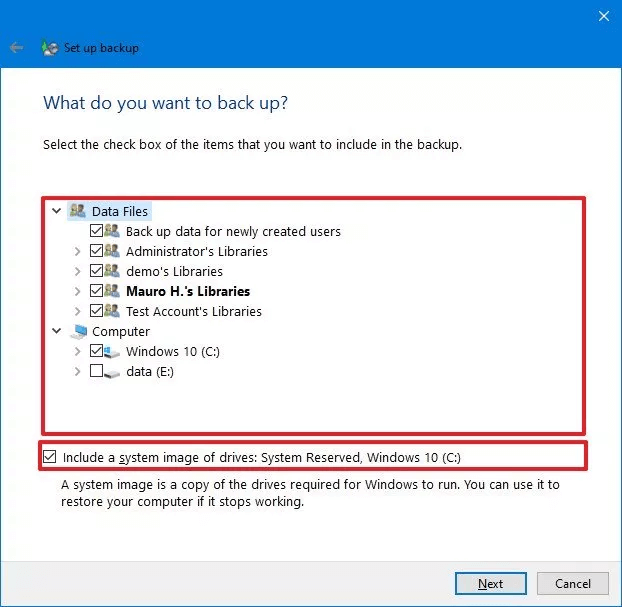
Task: Click 'Back up data for newly created users' text
Action: coord(233,231)
